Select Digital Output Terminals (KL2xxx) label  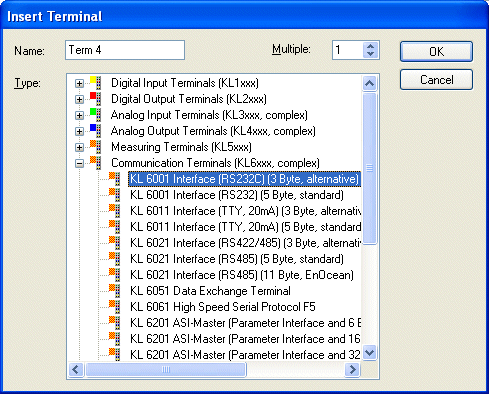tap(189, 99)
